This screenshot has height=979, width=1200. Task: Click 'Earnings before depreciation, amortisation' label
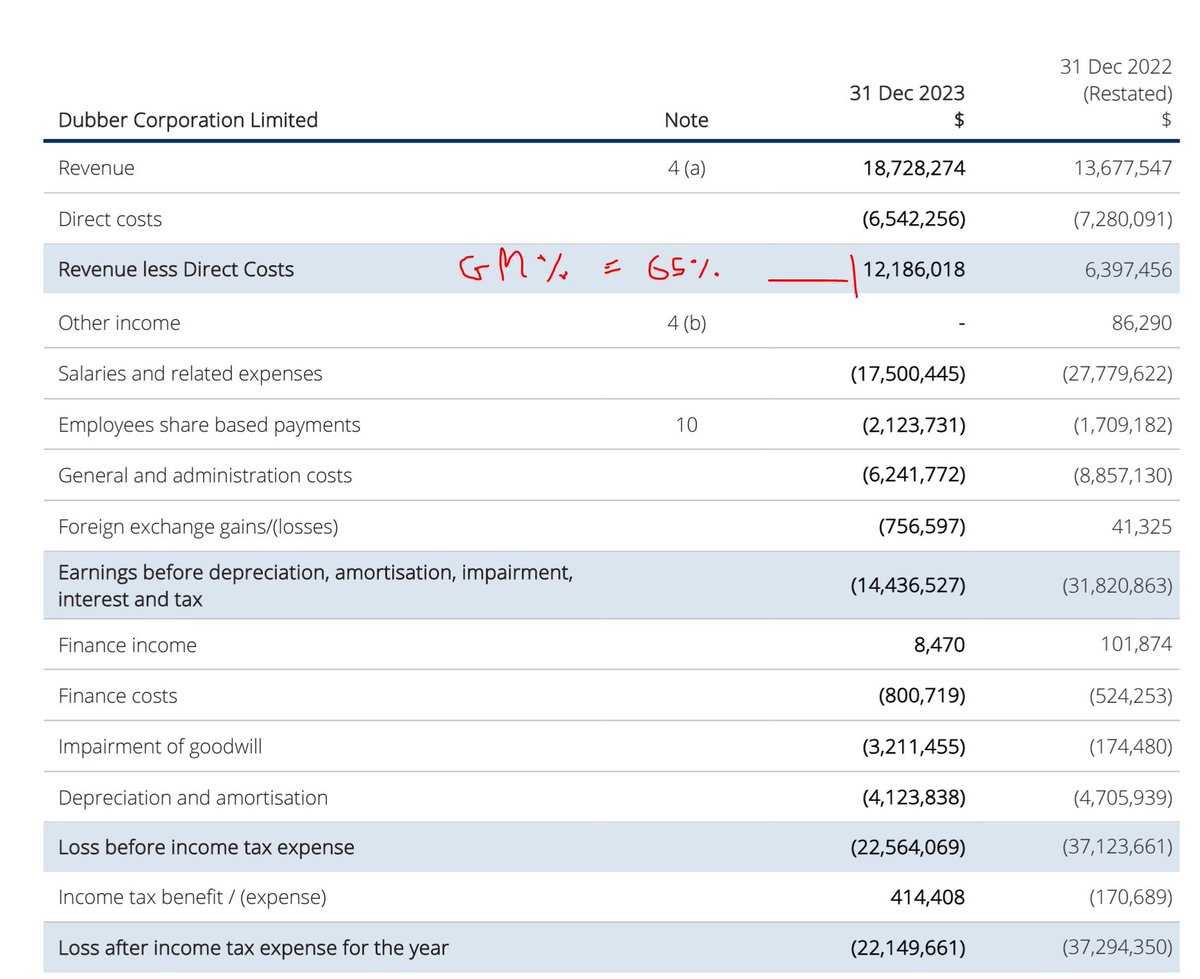(x=316, y=585)
